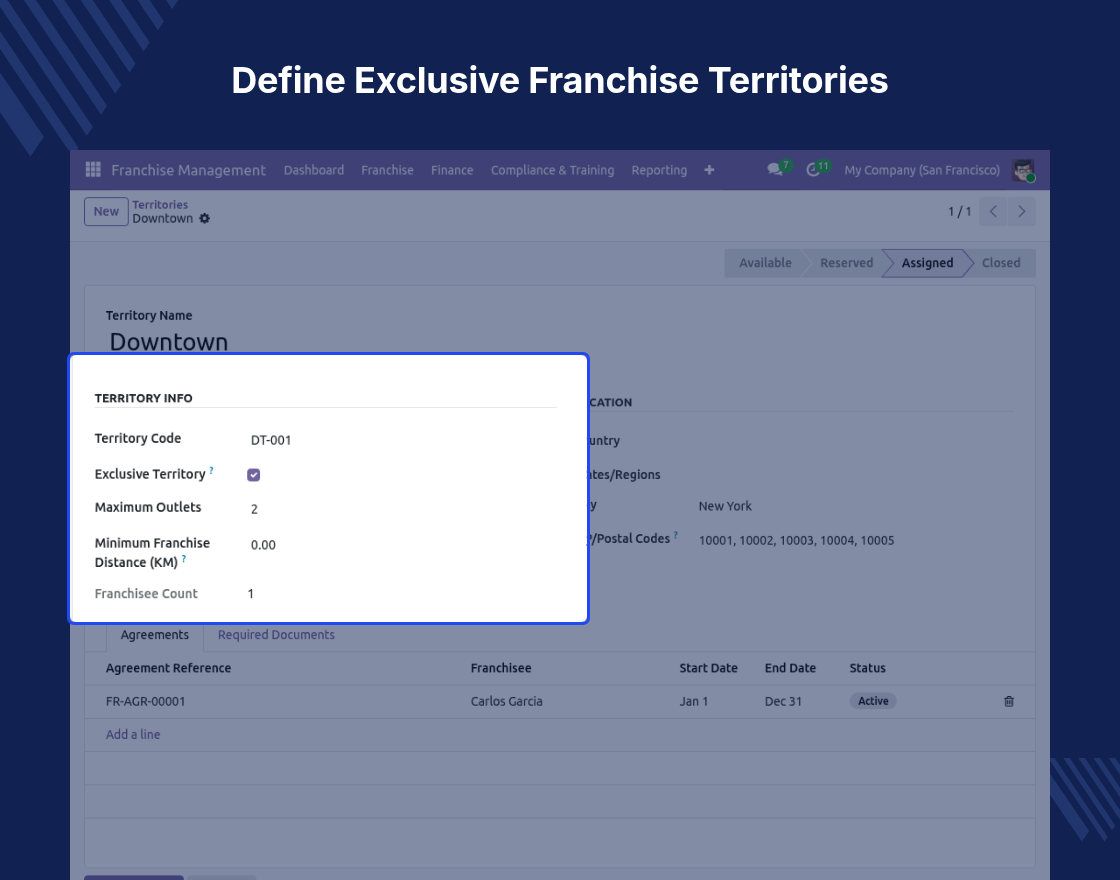This screenshot has width=1120, height=880.
Task: Sort by Start Date column header
Action: point(708,669)
